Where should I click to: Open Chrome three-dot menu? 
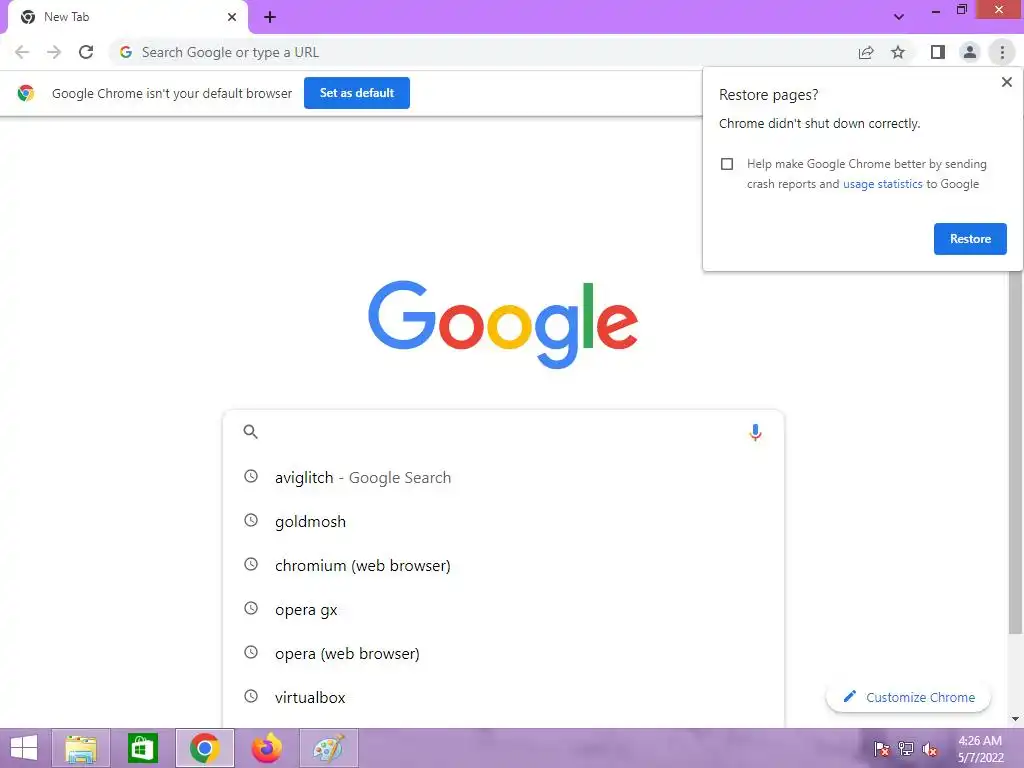coord(1002,52)
